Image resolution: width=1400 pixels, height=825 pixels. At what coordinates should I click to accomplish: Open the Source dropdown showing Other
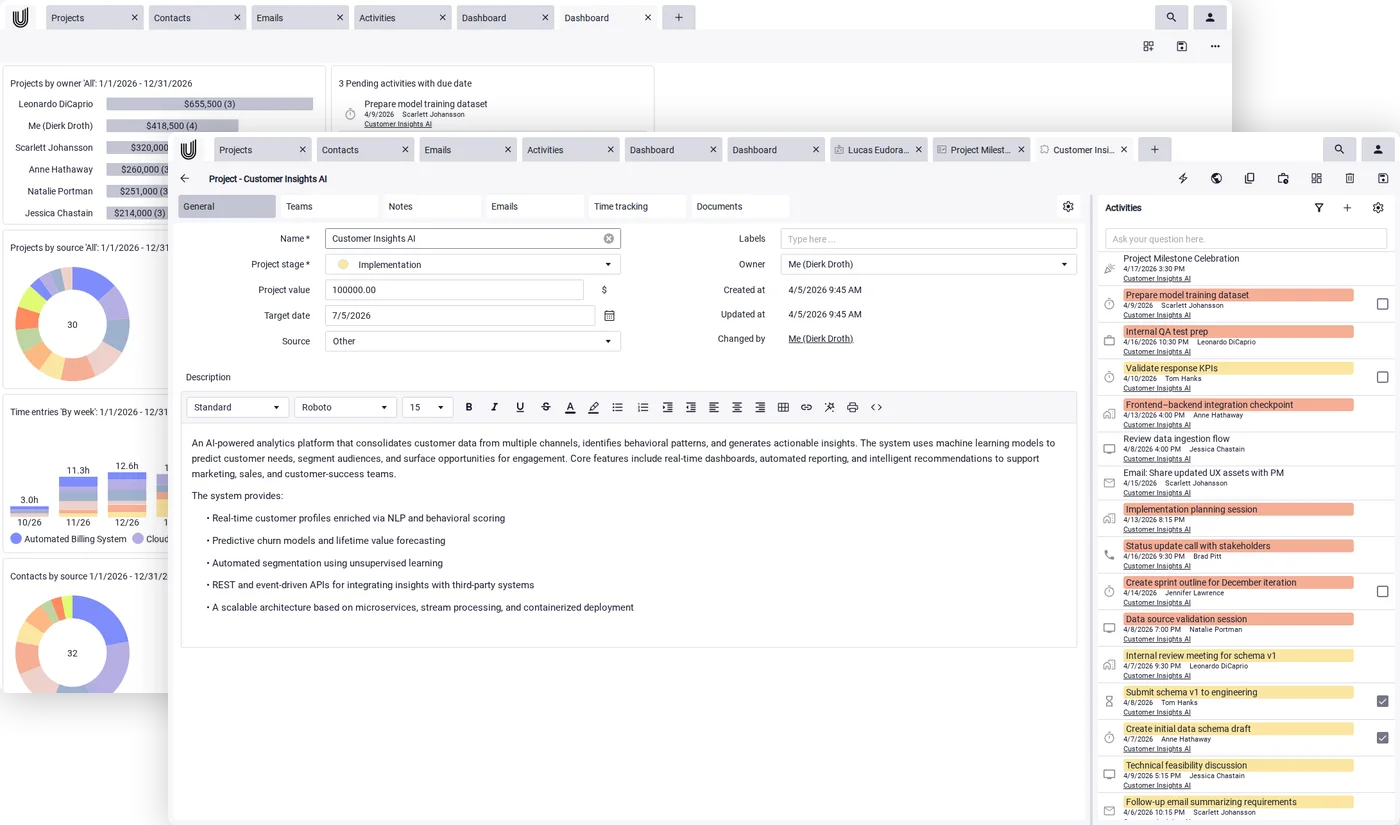pos(473,341)
